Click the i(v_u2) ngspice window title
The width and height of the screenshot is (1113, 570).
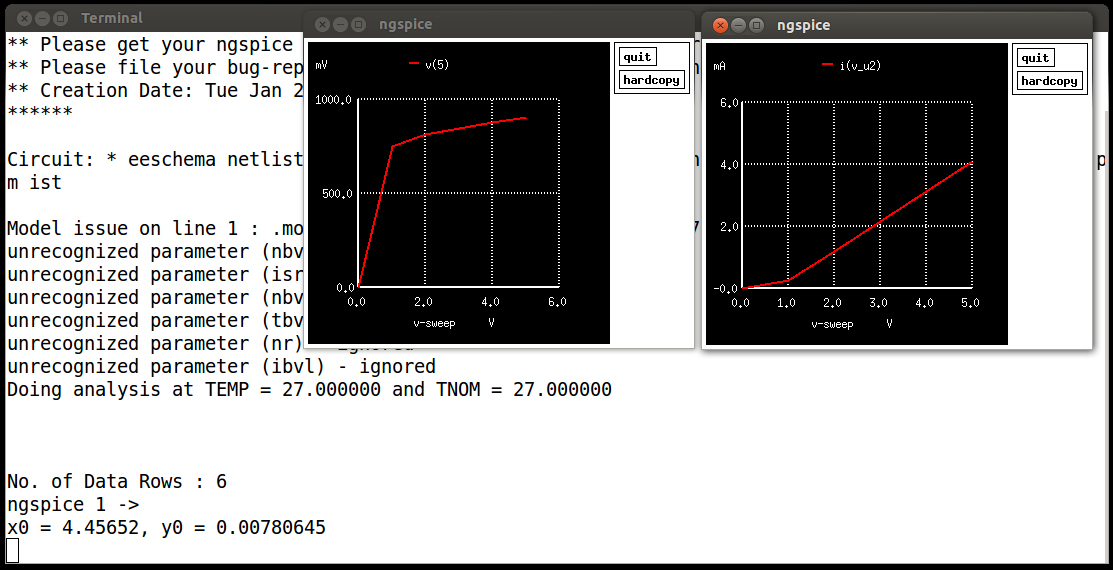804,25
